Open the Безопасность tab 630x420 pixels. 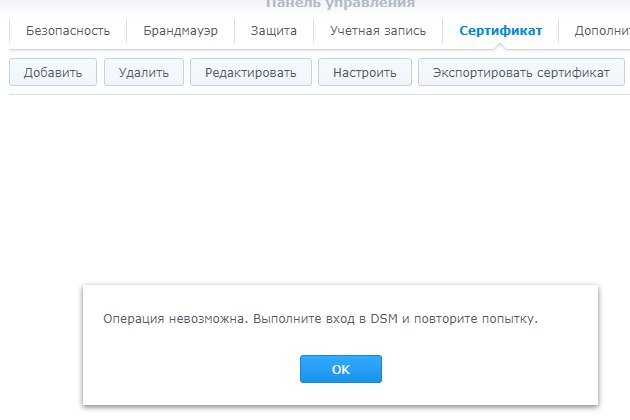(68, 31)
